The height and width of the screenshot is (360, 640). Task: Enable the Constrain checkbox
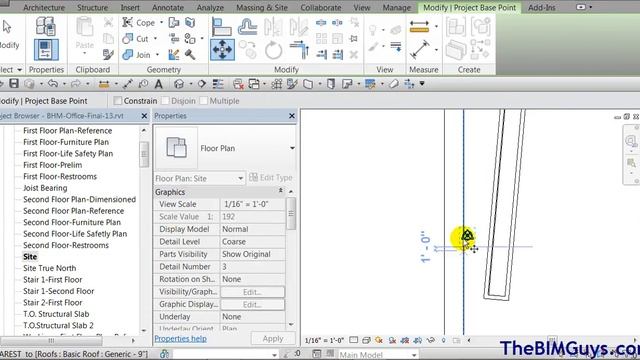pos(118,101)
